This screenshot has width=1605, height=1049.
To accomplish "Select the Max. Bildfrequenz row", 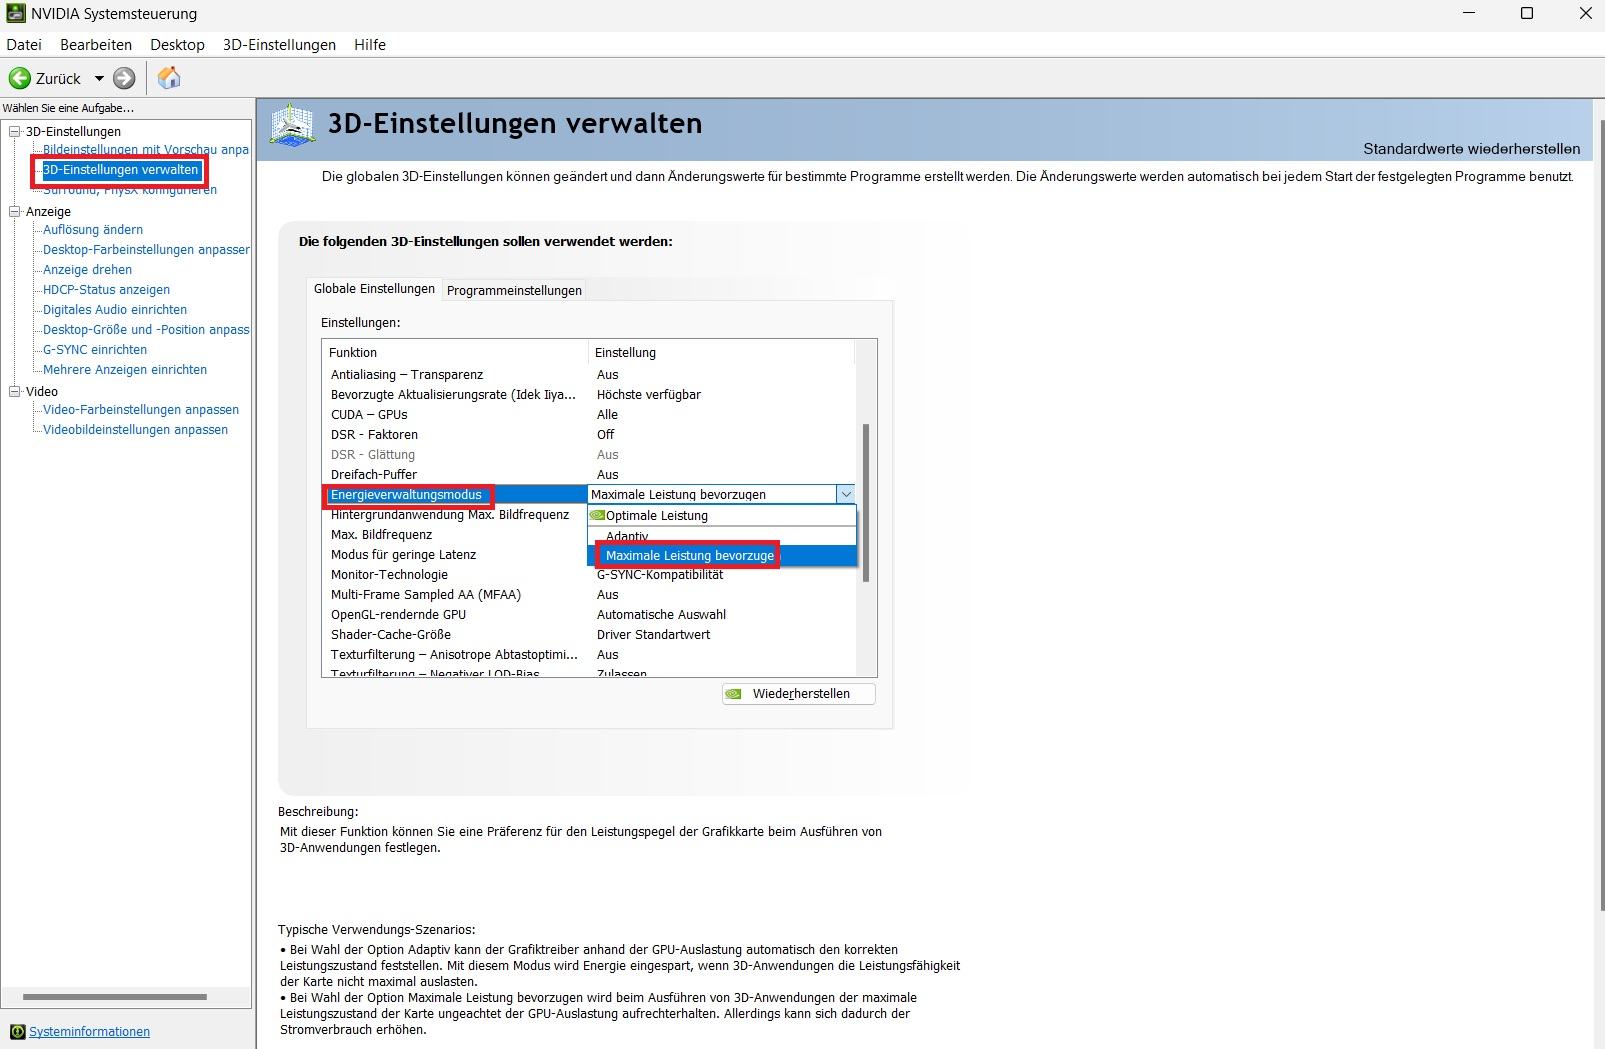I will 455,535.
